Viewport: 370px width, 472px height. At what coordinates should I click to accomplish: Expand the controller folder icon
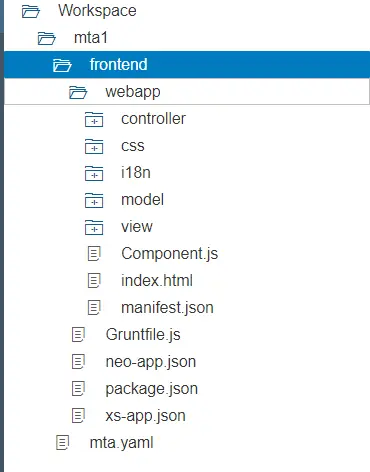point(94,119)
